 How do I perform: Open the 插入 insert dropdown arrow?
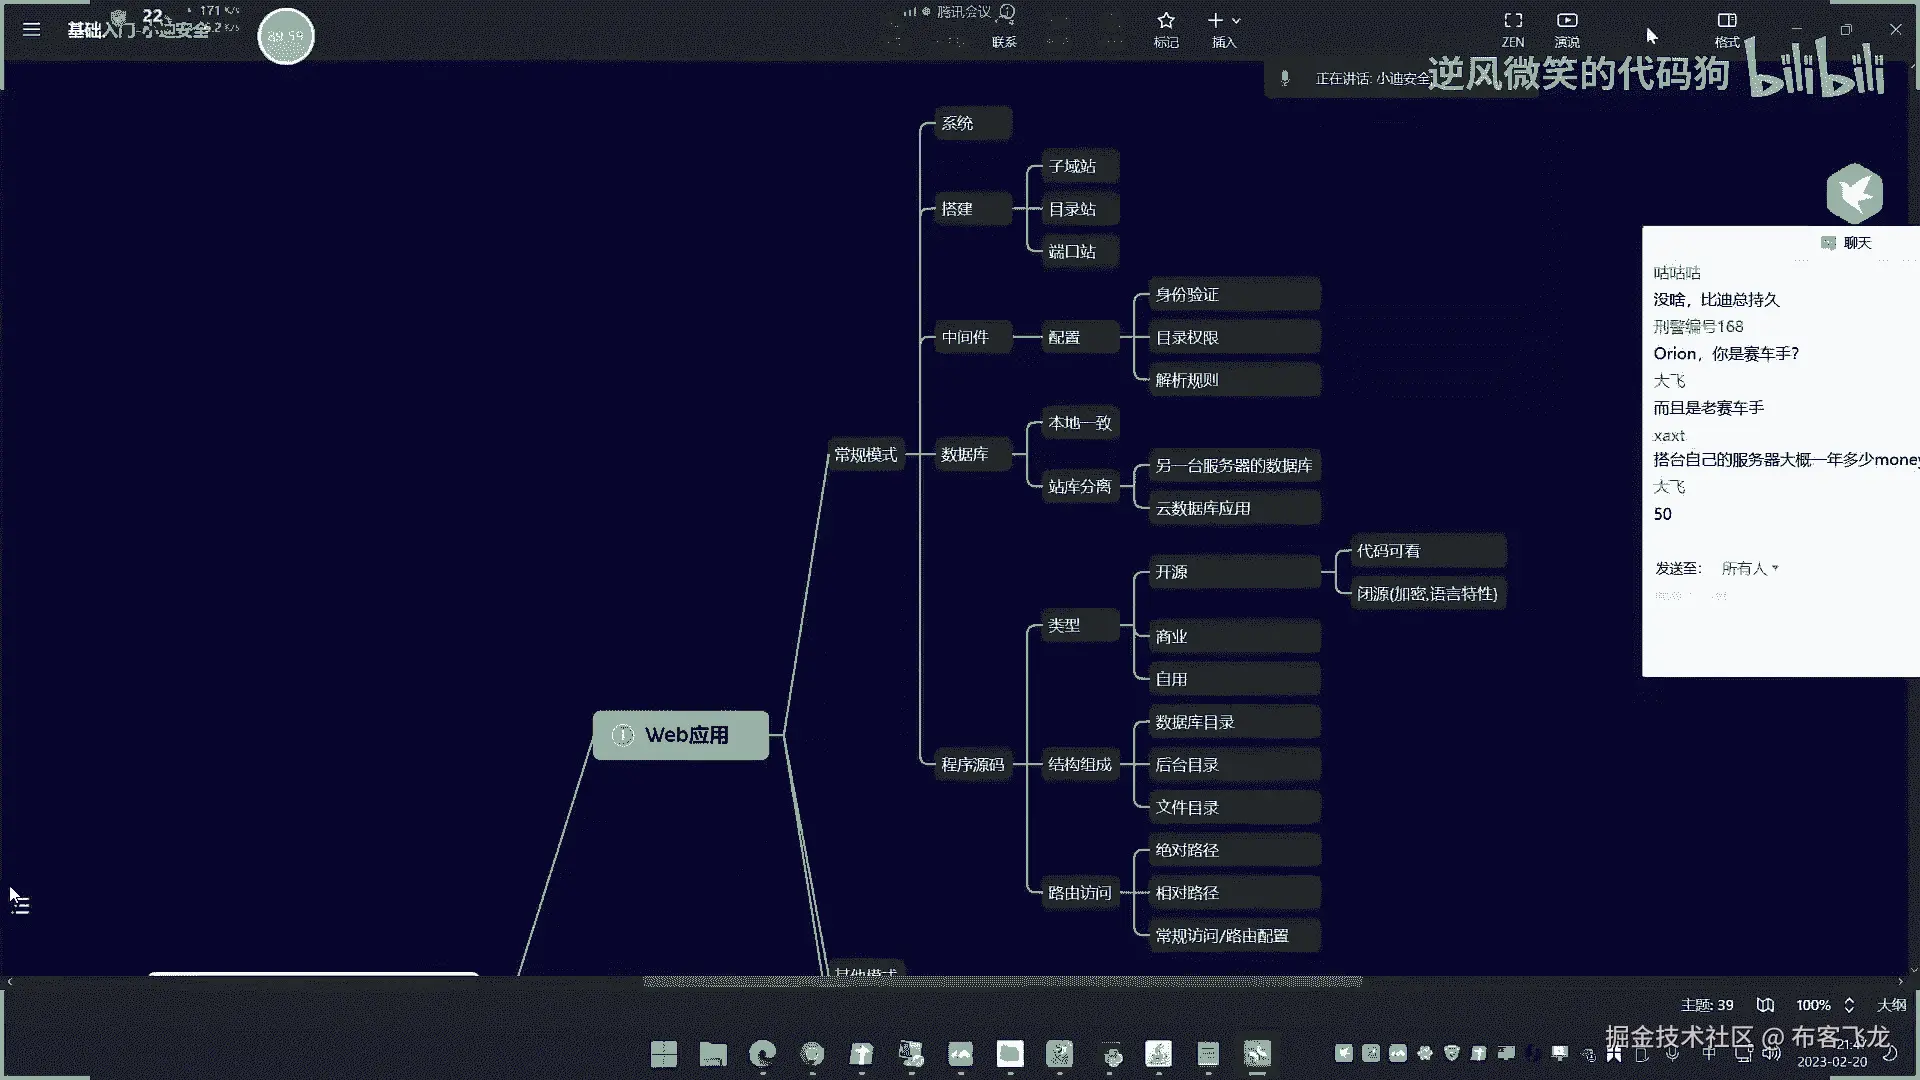[x=1237, y=20]
